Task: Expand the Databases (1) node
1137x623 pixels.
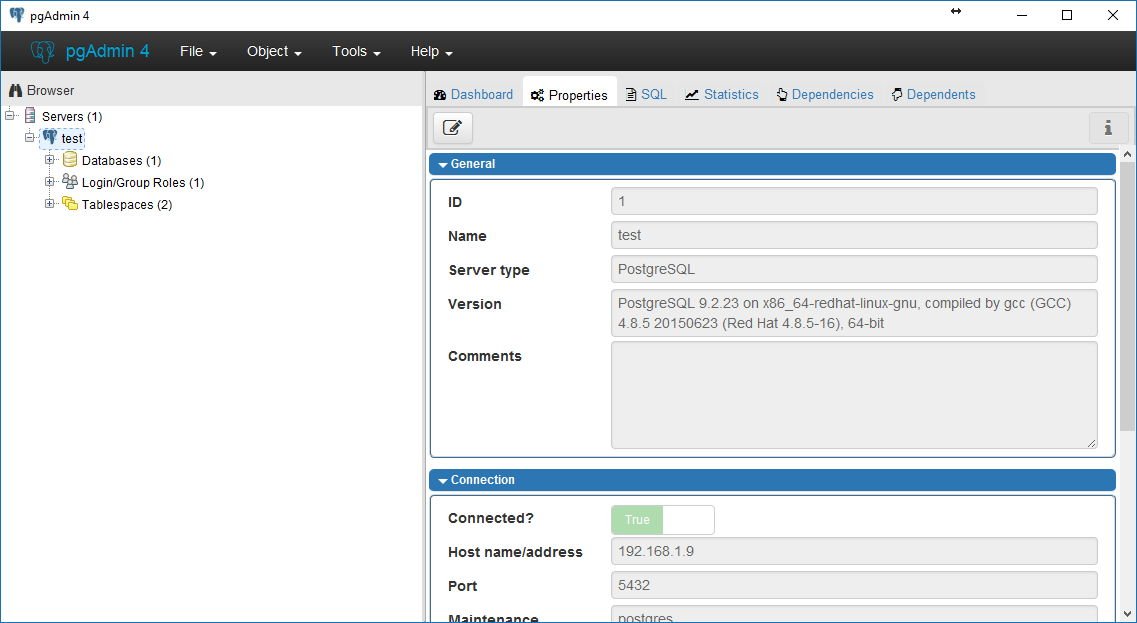Action: tap(49, 160)
